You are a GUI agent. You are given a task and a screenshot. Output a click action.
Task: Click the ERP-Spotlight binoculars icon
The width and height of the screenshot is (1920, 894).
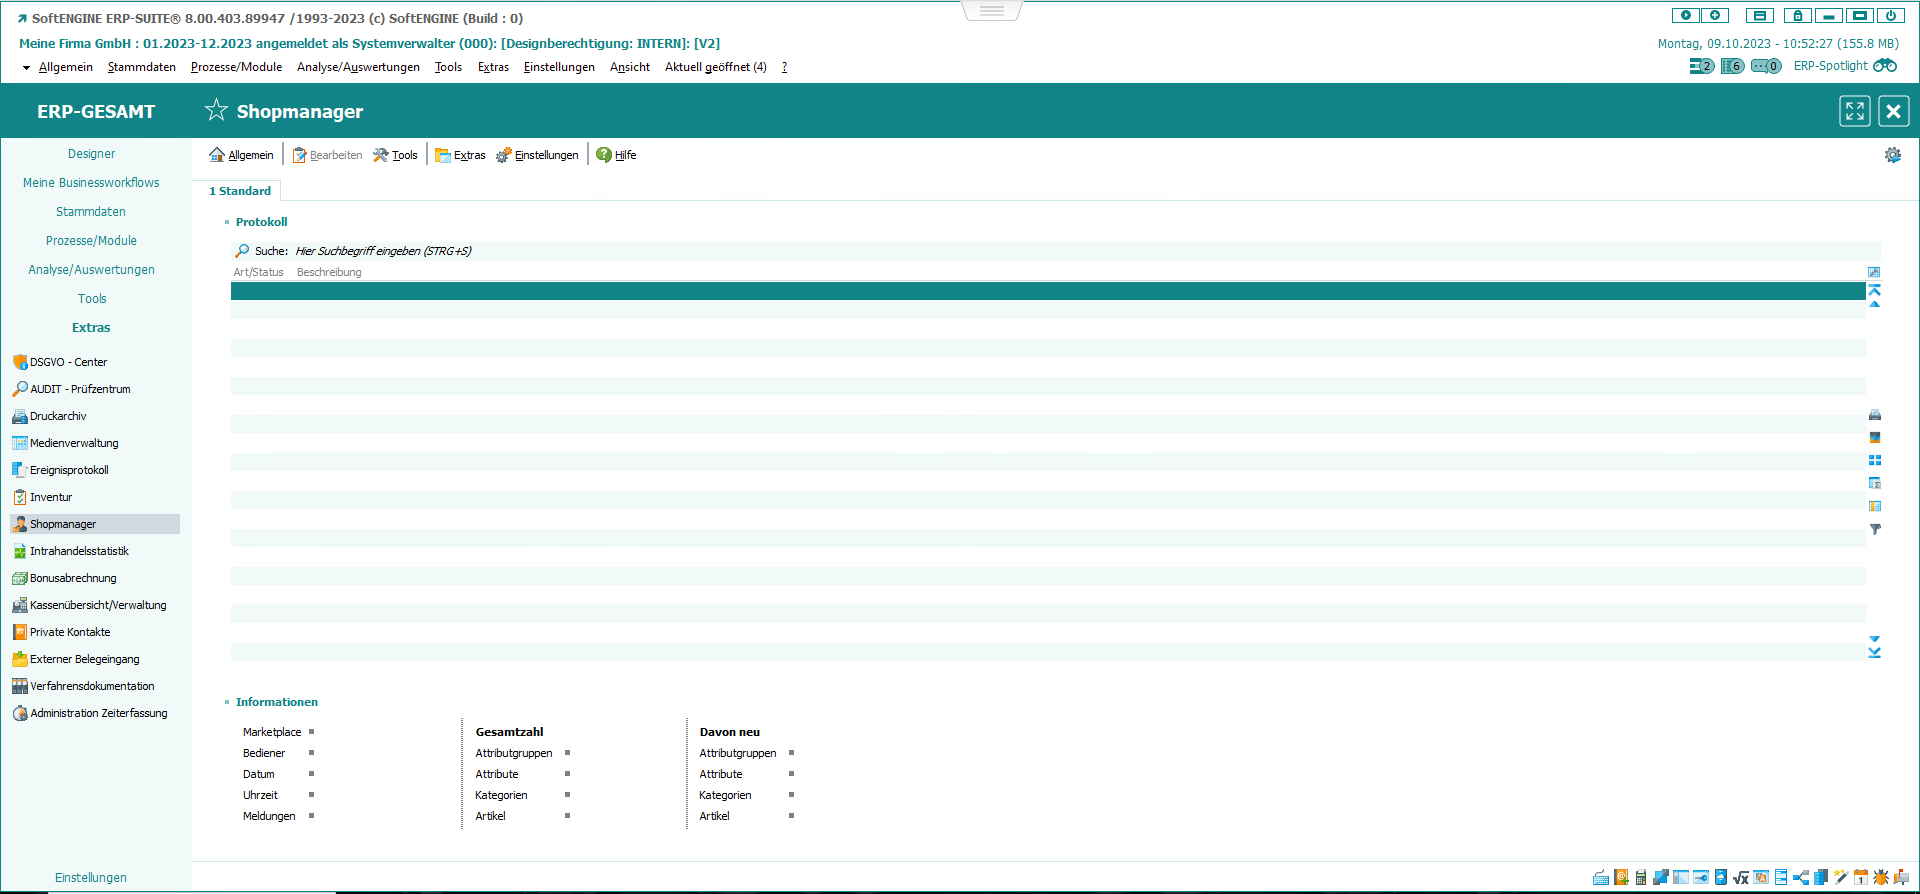1885,66
